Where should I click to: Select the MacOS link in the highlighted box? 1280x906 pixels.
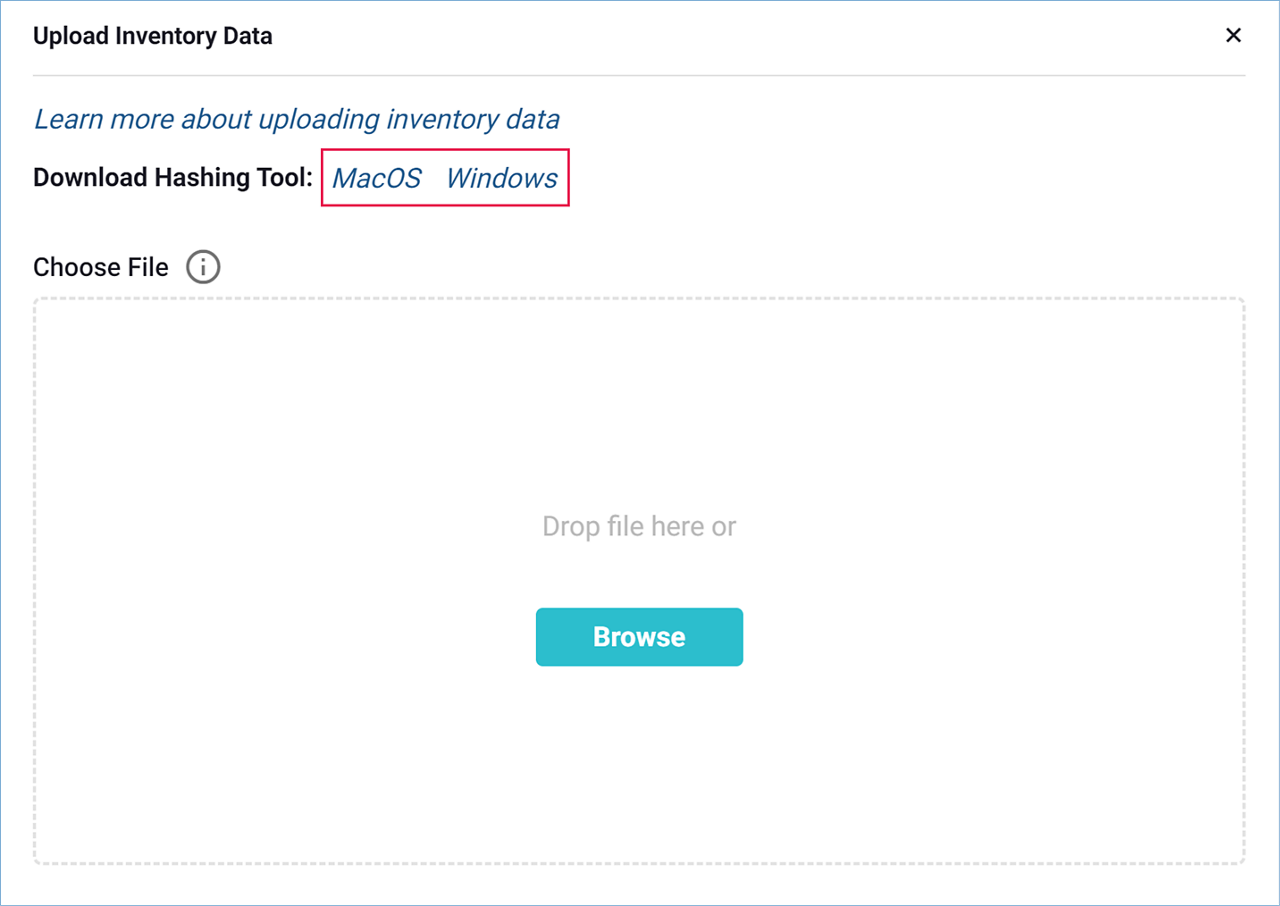point(376,178)
